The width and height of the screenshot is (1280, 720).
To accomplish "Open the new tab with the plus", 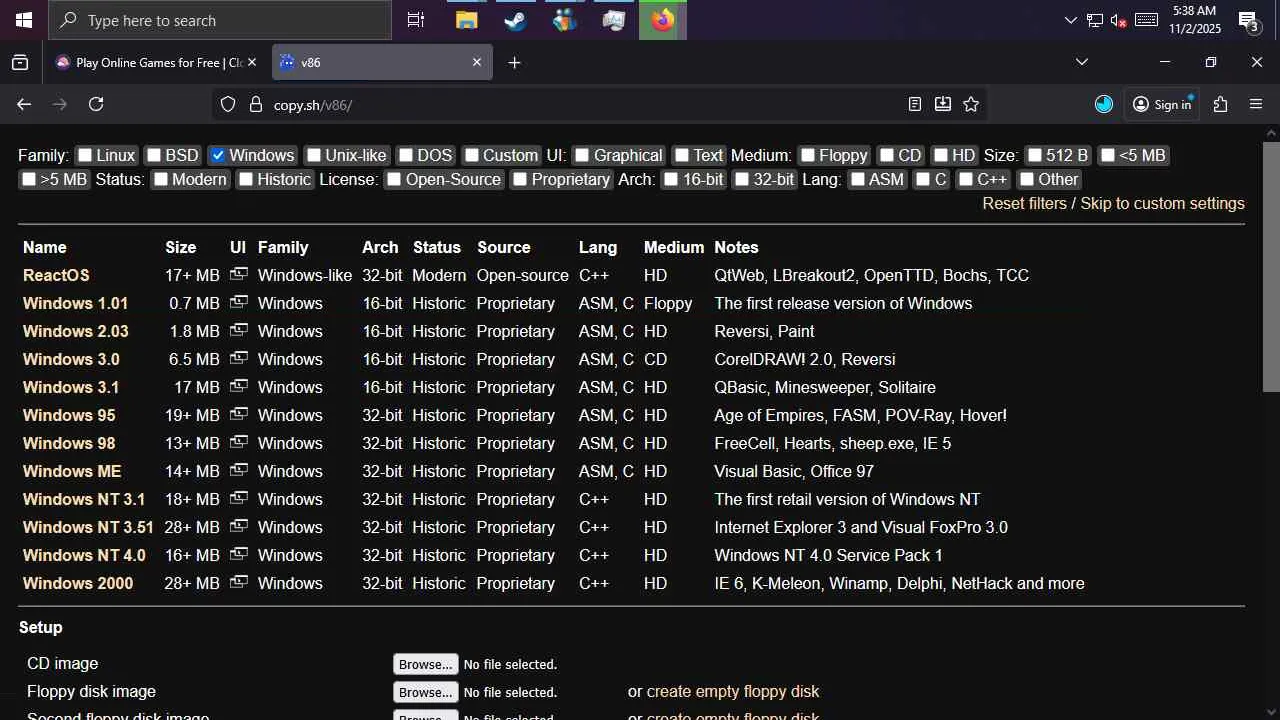I will click(x=514, y=62).
